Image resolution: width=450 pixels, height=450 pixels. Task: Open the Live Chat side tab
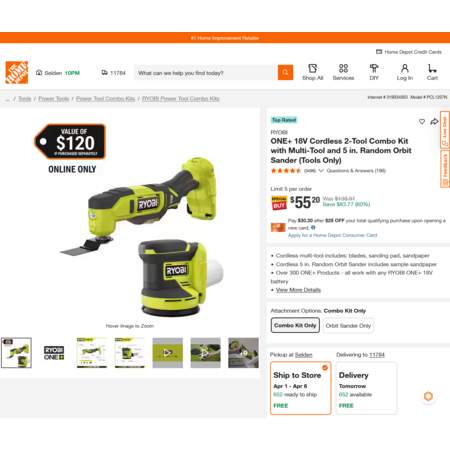click(445, 130)
